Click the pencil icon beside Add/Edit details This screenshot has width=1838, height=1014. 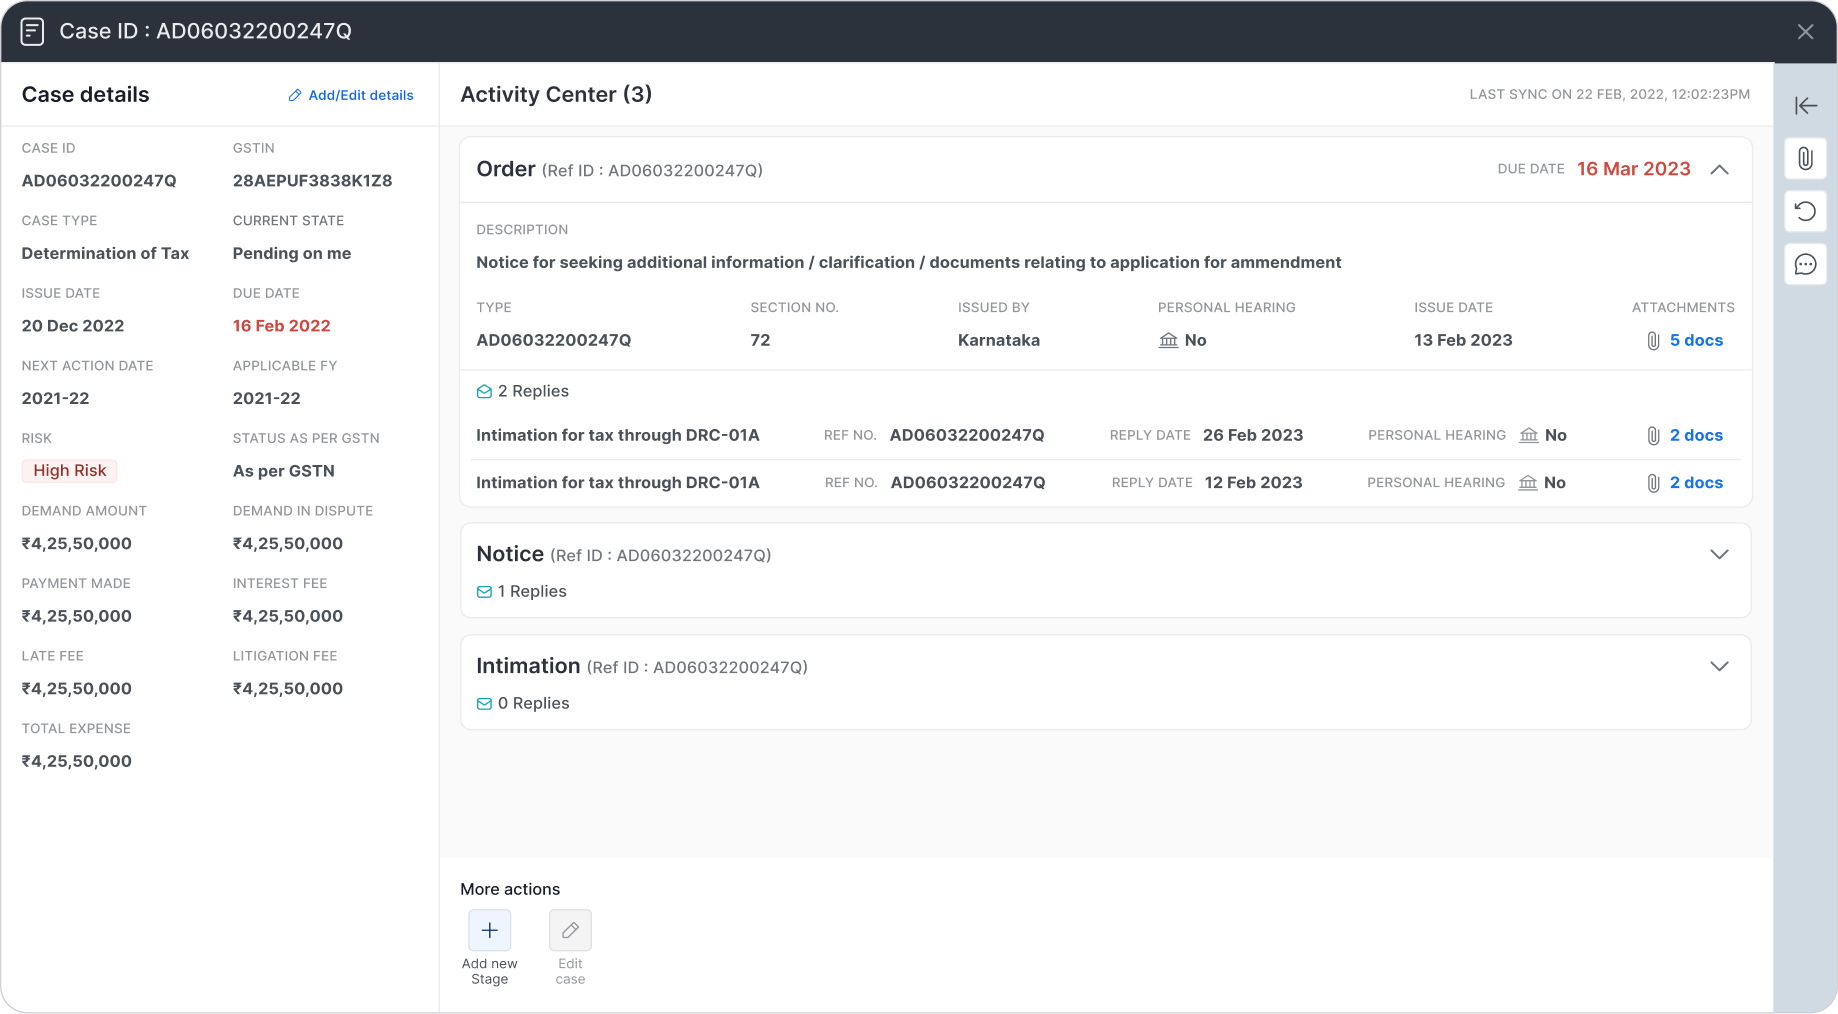[295, 95]
